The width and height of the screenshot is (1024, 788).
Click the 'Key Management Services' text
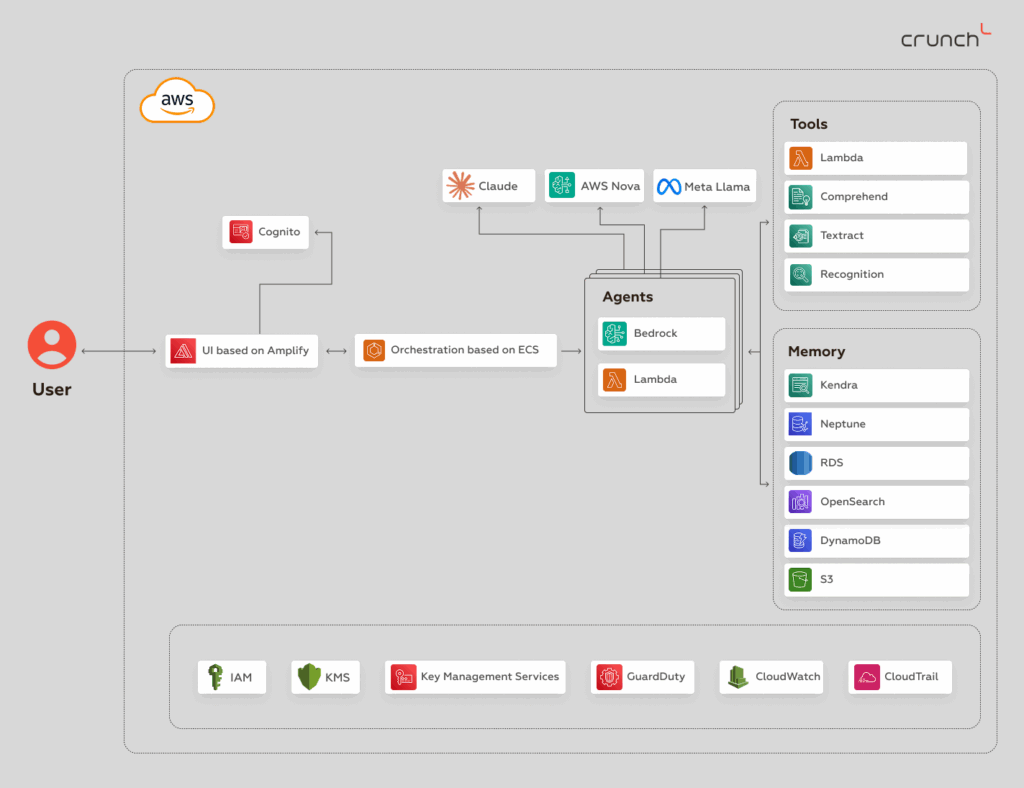(490, 677)
